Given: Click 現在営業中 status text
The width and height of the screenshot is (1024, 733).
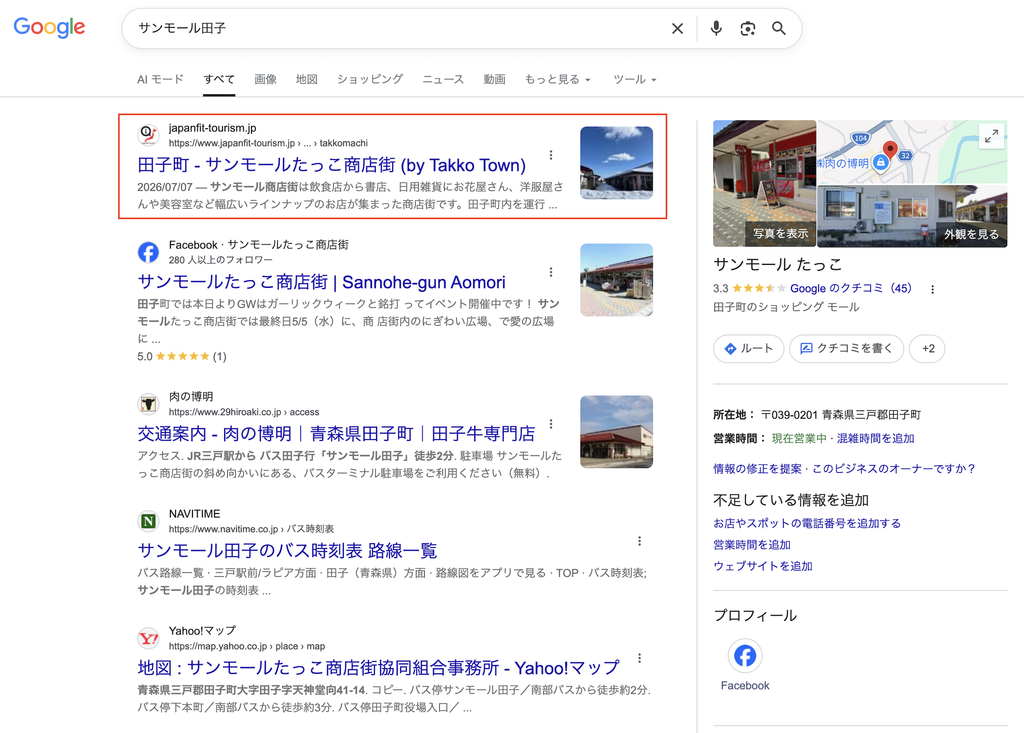Looking at the screenshot, I should click(x=799, y=438).
